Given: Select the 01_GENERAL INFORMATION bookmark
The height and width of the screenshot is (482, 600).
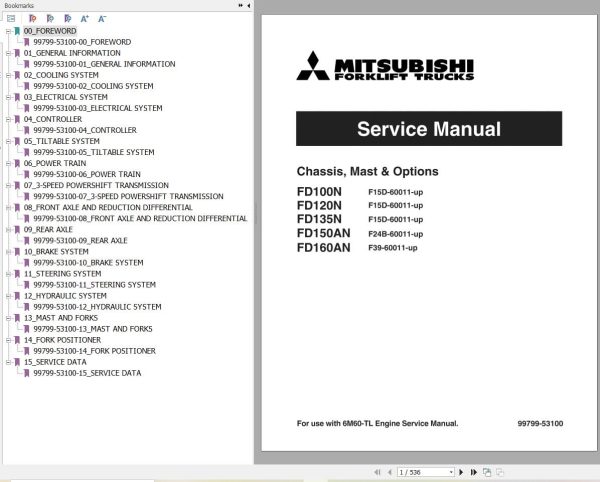Looking at the screenshot, I should pos(72,53).
